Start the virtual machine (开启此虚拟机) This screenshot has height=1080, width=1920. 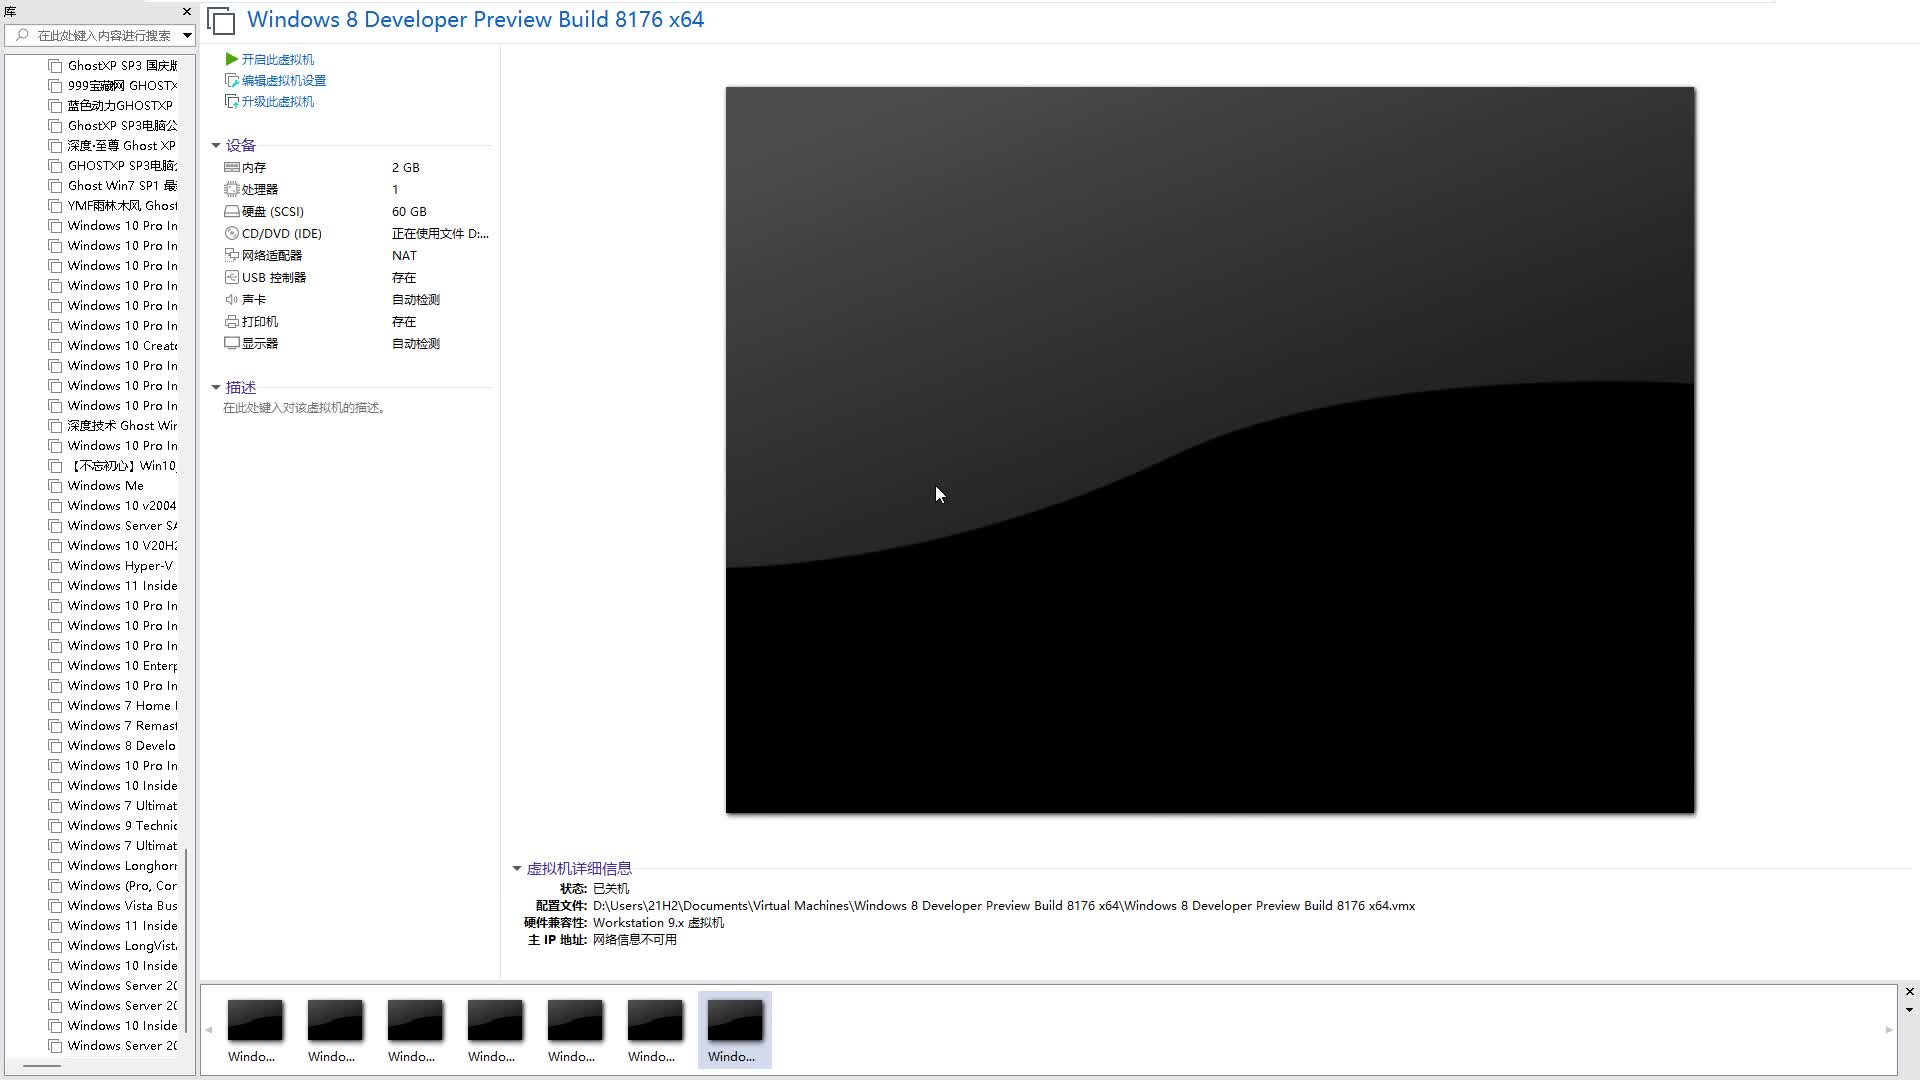click(x=276, y=59)
